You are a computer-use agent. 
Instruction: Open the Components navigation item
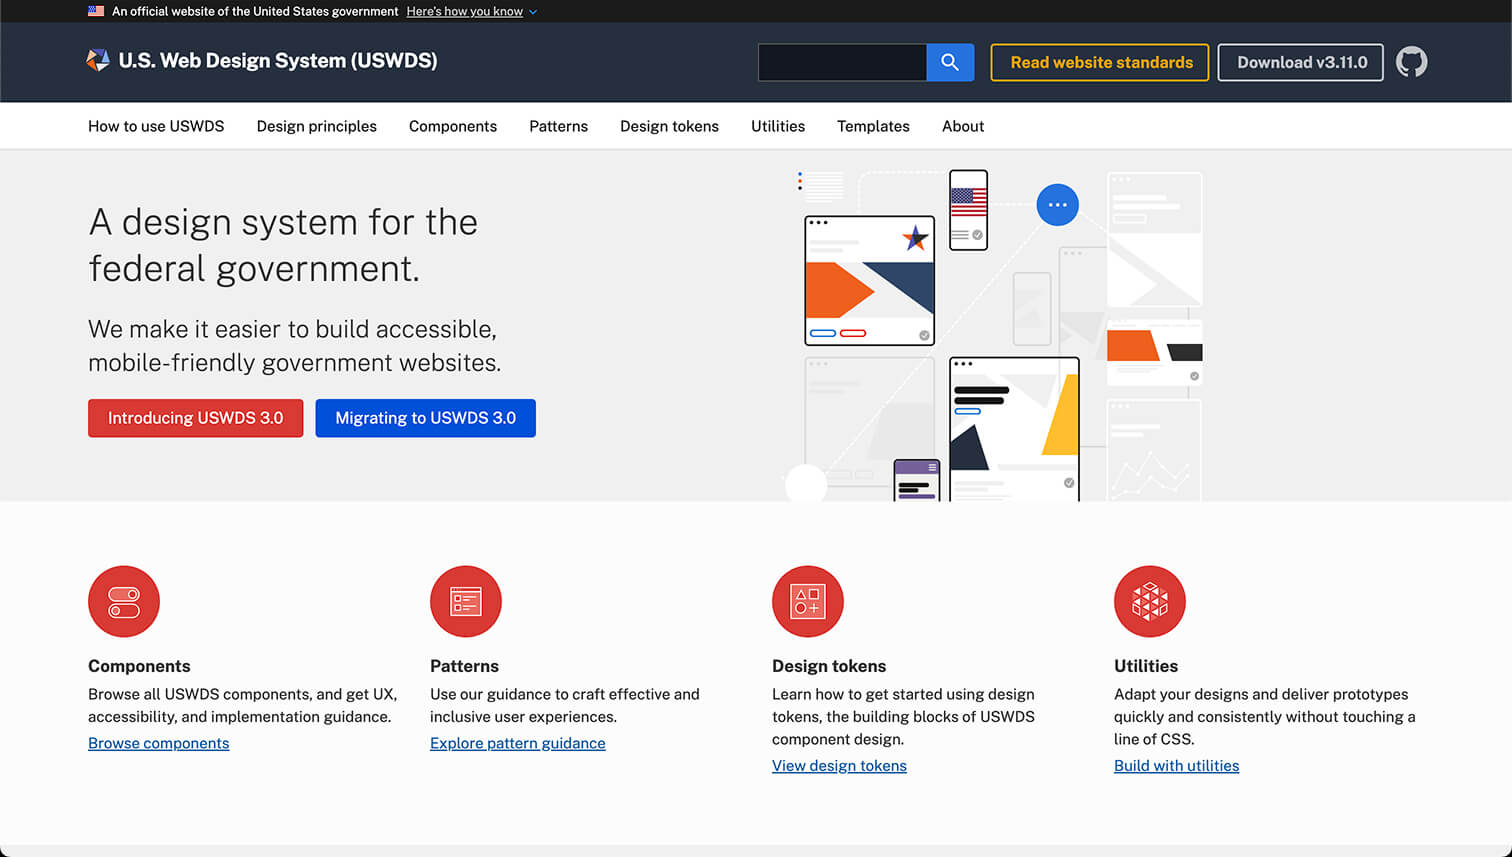point(453,126)
